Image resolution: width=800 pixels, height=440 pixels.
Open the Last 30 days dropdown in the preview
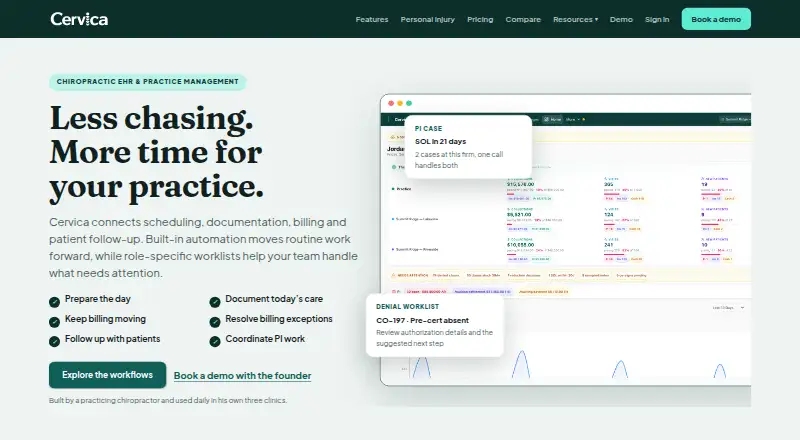point(729,308)
